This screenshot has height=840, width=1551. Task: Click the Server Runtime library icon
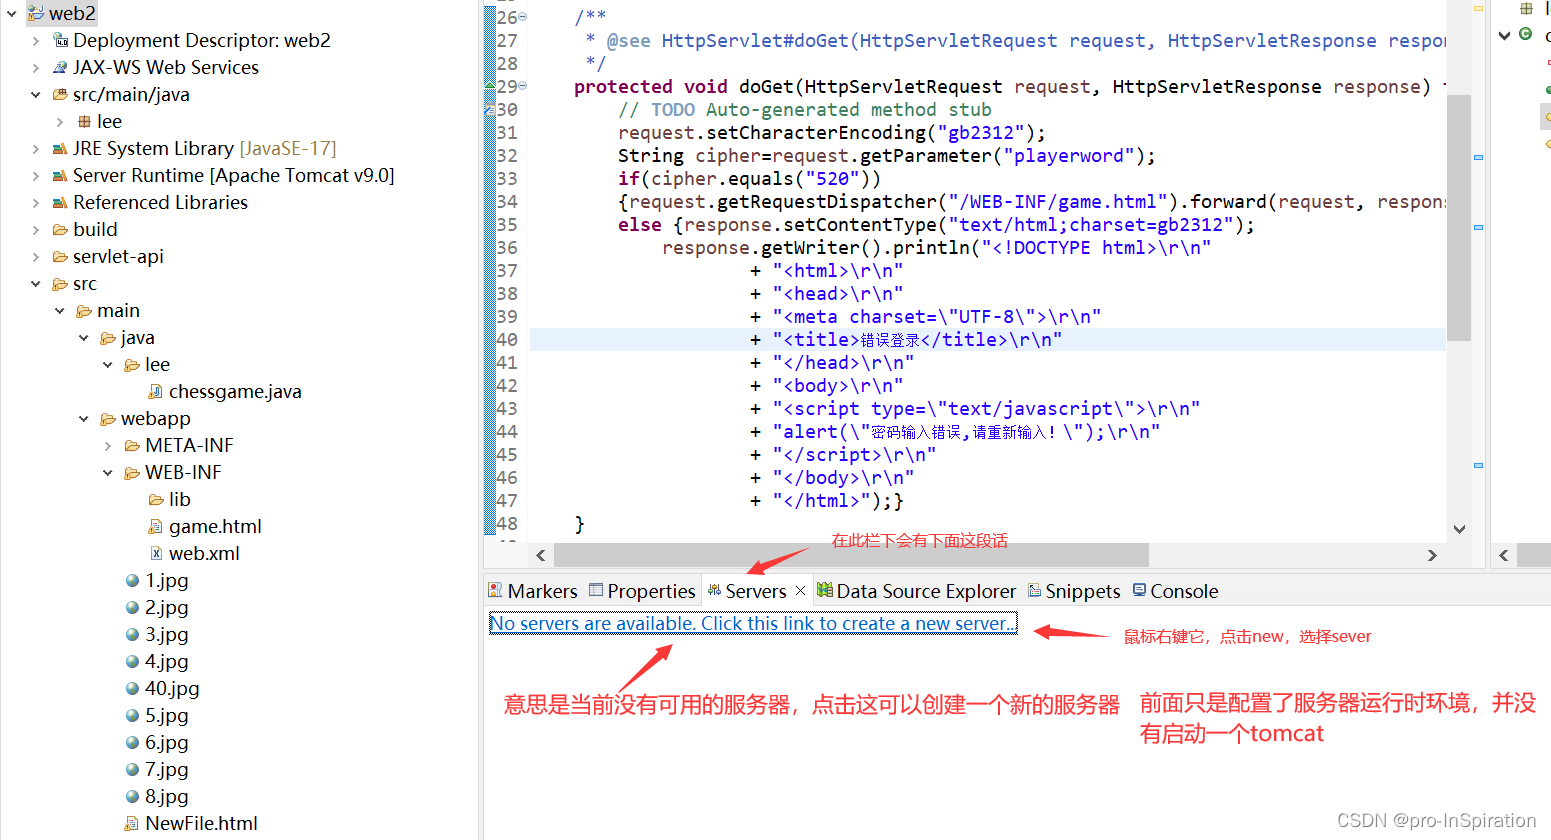point(60,175)
